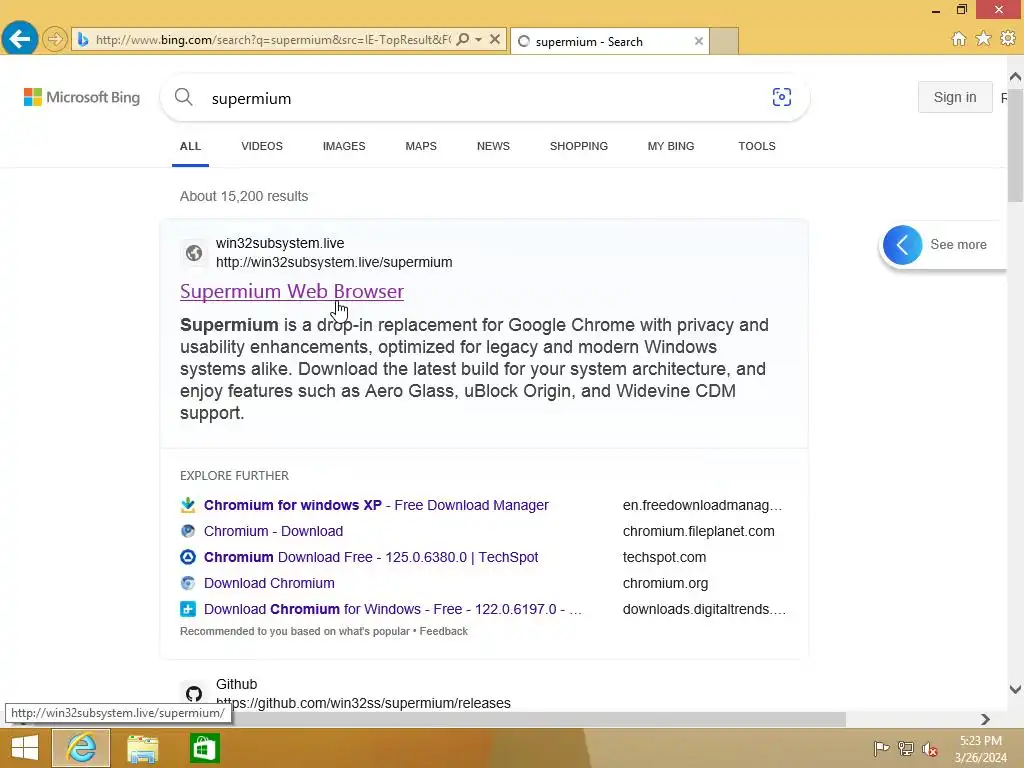Click the digitaltrends favicon icon

(188, 609)
